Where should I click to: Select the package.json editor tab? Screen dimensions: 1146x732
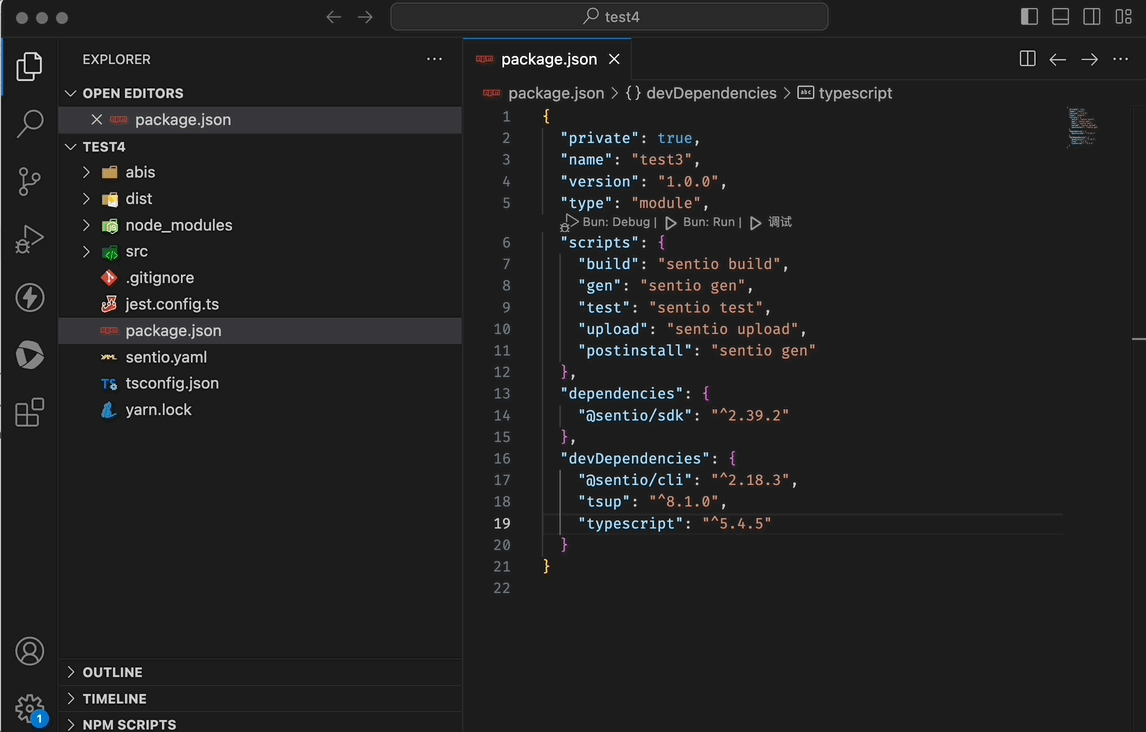pyautogui.click(x=548, y=59)
